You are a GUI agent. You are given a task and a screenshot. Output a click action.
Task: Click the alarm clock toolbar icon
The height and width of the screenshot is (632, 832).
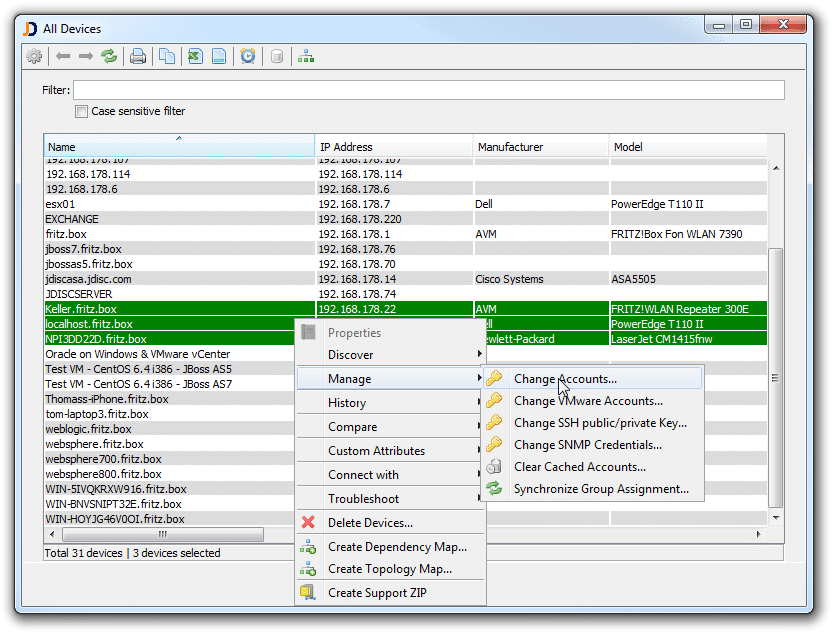[248, 56]
